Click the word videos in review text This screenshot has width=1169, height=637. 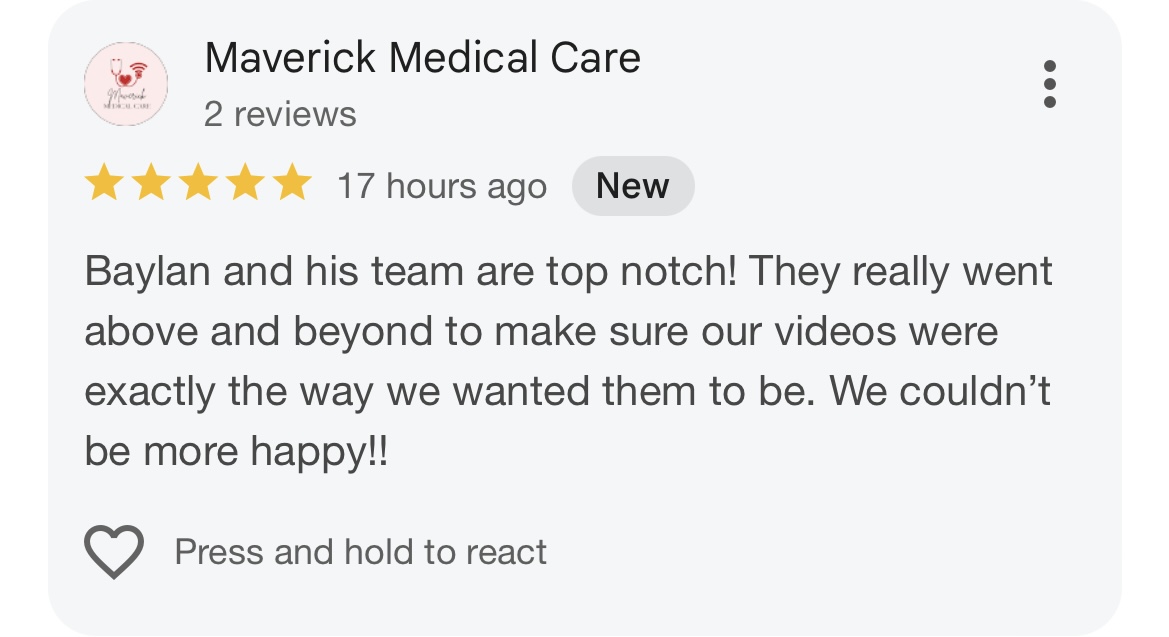pyautogui.click(x=835, y=331)
